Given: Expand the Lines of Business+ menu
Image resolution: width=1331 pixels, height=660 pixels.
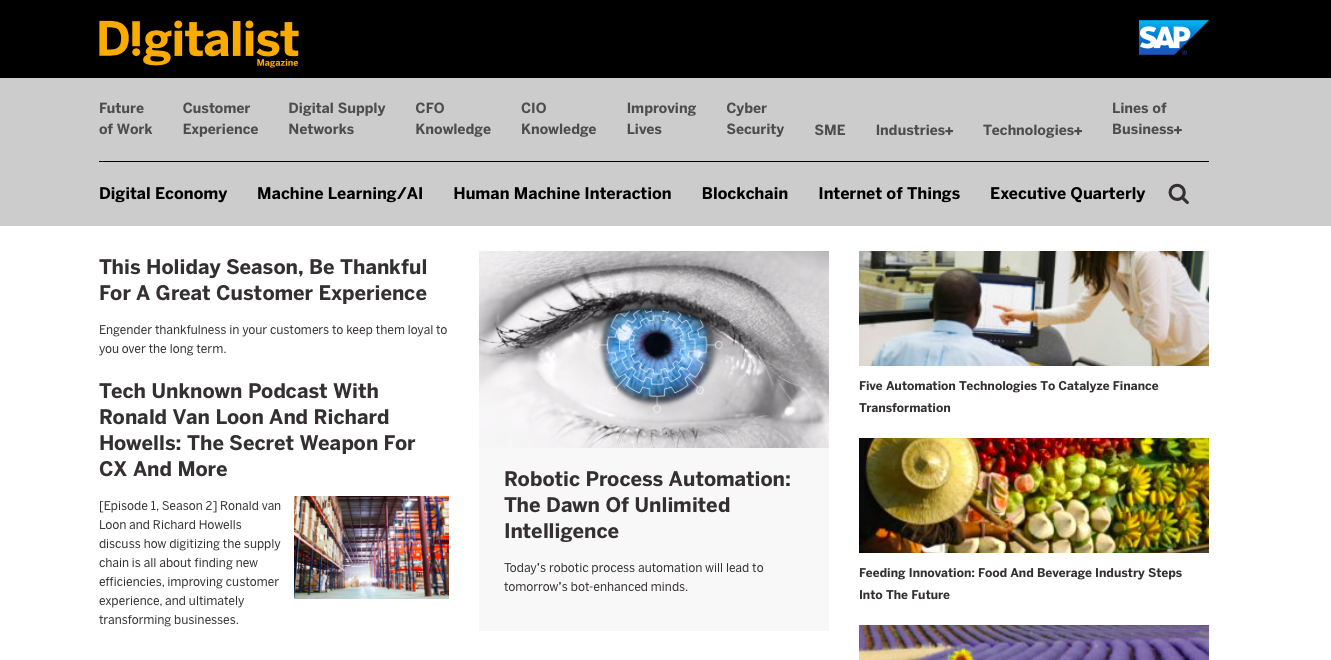Looking at the screenshot, I should click(1147, 119).
